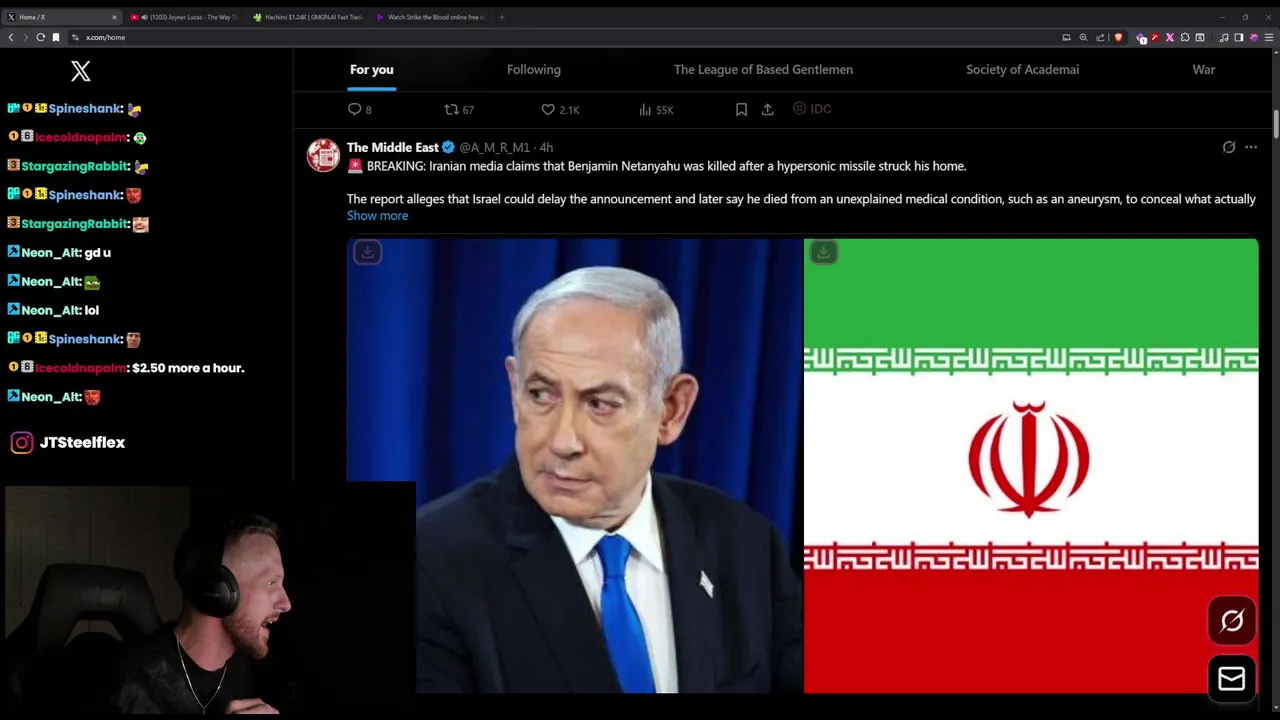Open site settings icon in address bar

point(75,37)
